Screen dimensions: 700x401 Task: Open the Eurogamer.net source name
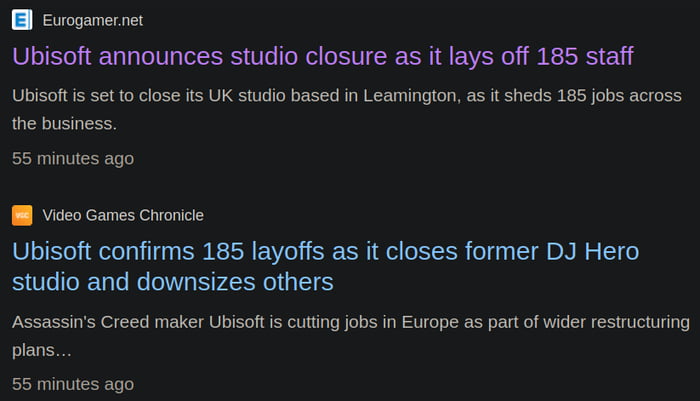pyautogui.click(x=100, y=19)
